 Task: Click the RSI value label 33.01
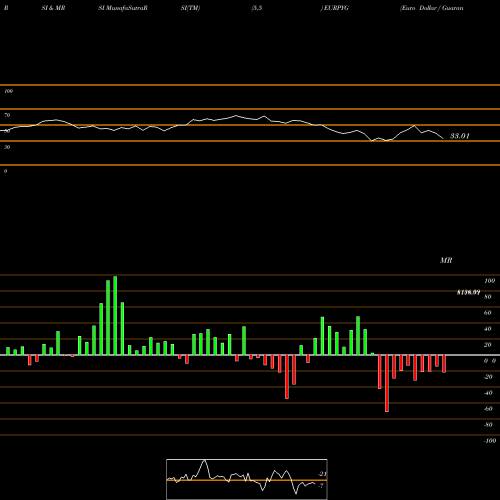tap(460, 136)
